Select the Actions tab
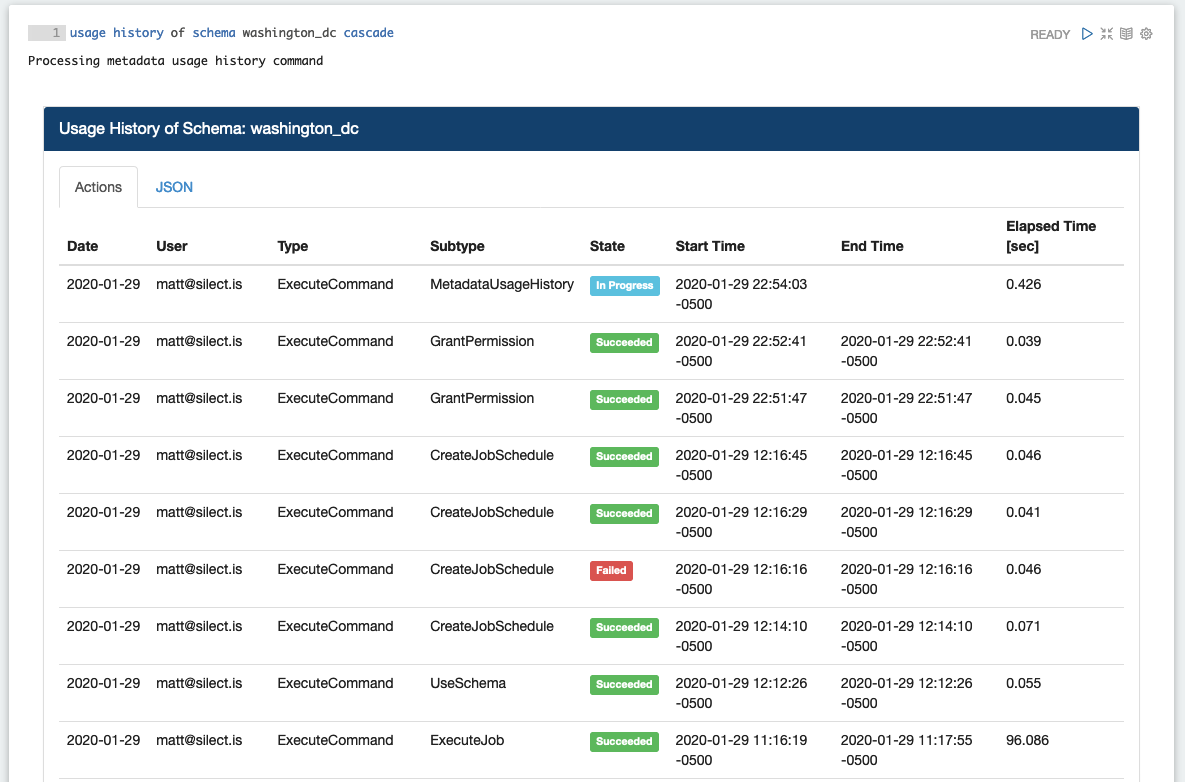1185x782 pixels. point(98,187)
